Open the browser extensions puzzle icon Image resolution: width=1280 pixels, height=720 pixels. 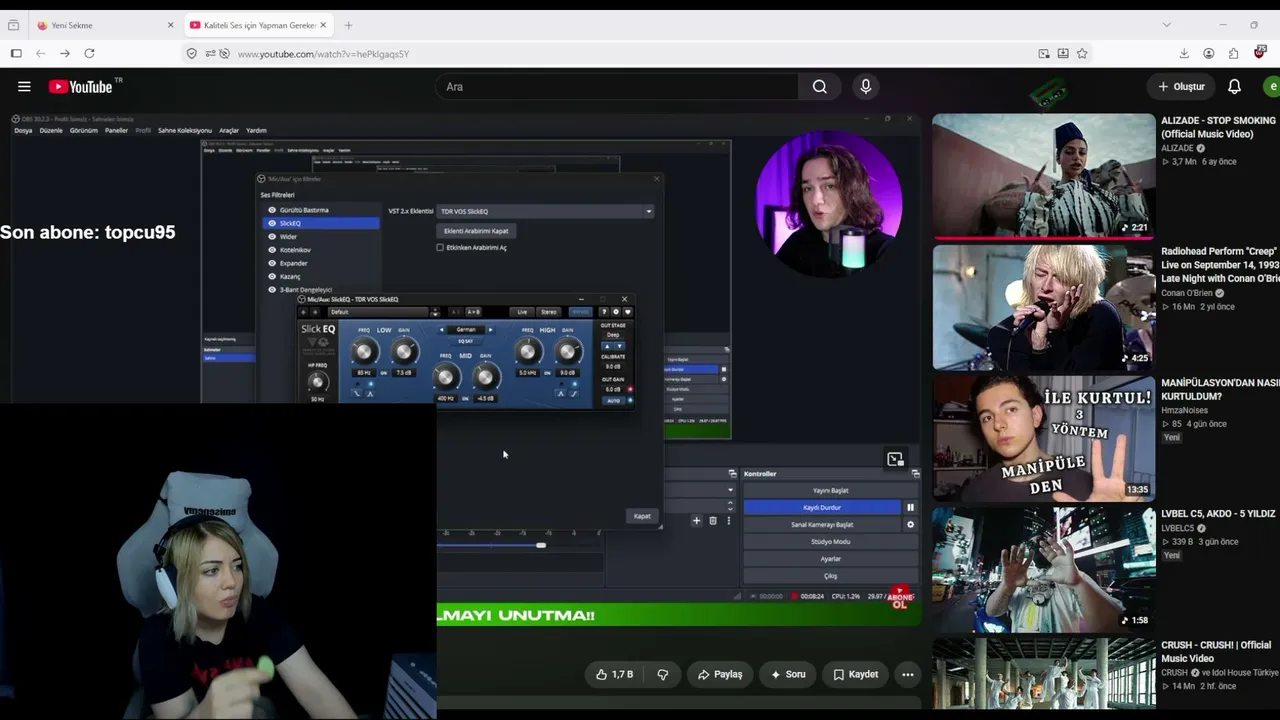click(1233, 54)
